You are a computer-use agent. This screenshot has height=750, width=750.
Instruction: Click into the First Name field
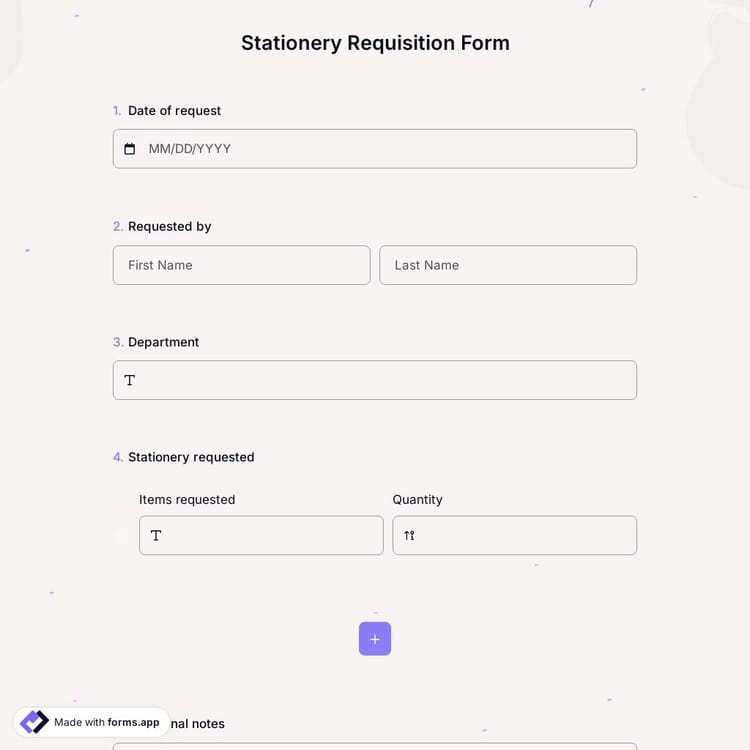241,265
